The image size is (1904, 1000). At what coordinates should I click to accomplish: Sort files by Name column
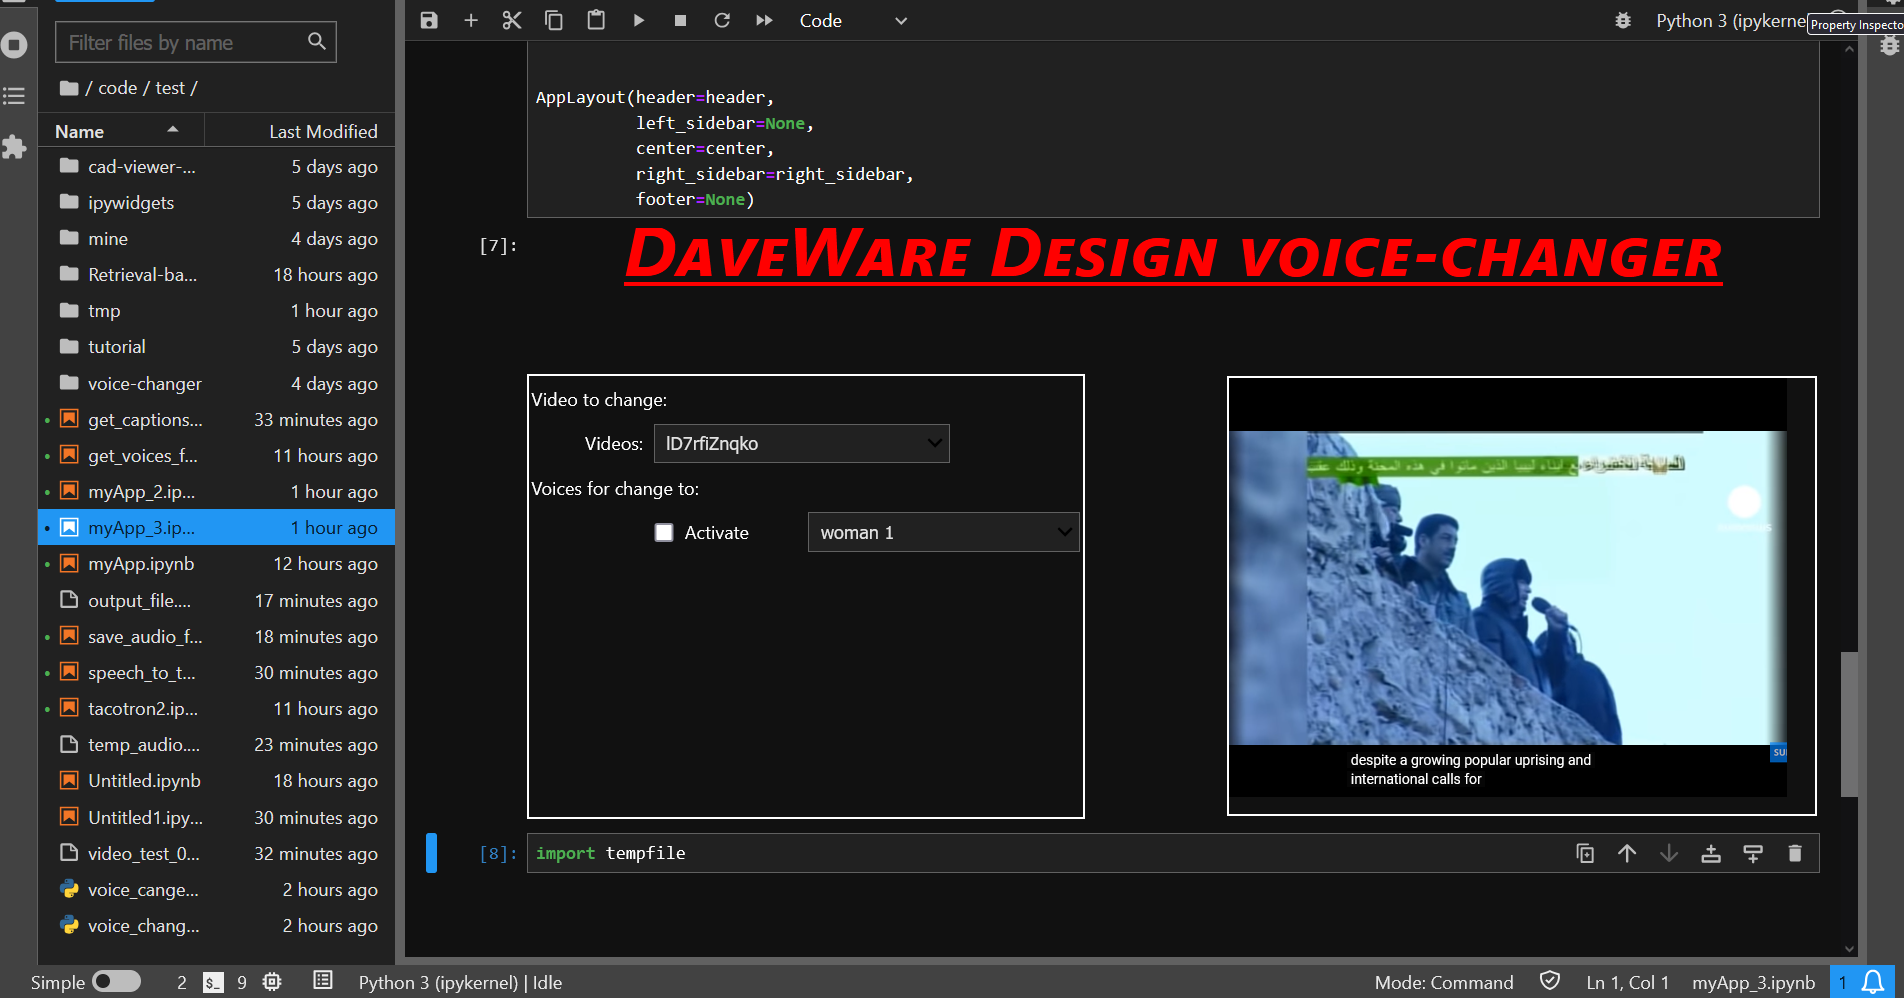[x=121, y=131]
